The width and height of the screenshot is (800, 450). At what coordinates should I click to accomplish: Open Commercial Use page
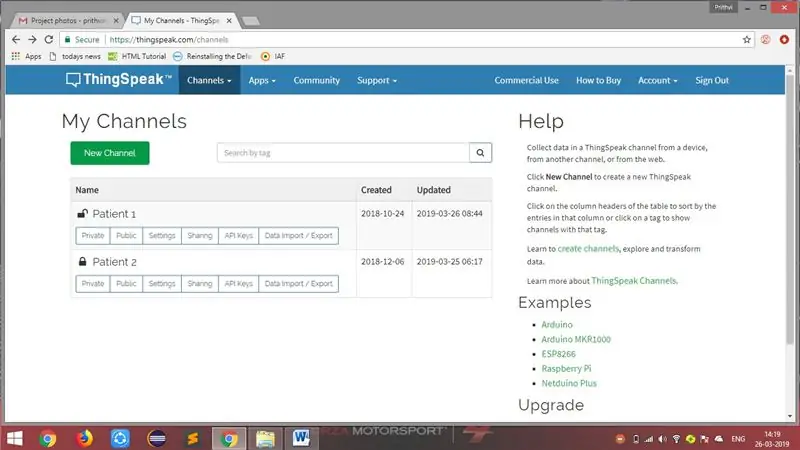click(x=526, y=80)
